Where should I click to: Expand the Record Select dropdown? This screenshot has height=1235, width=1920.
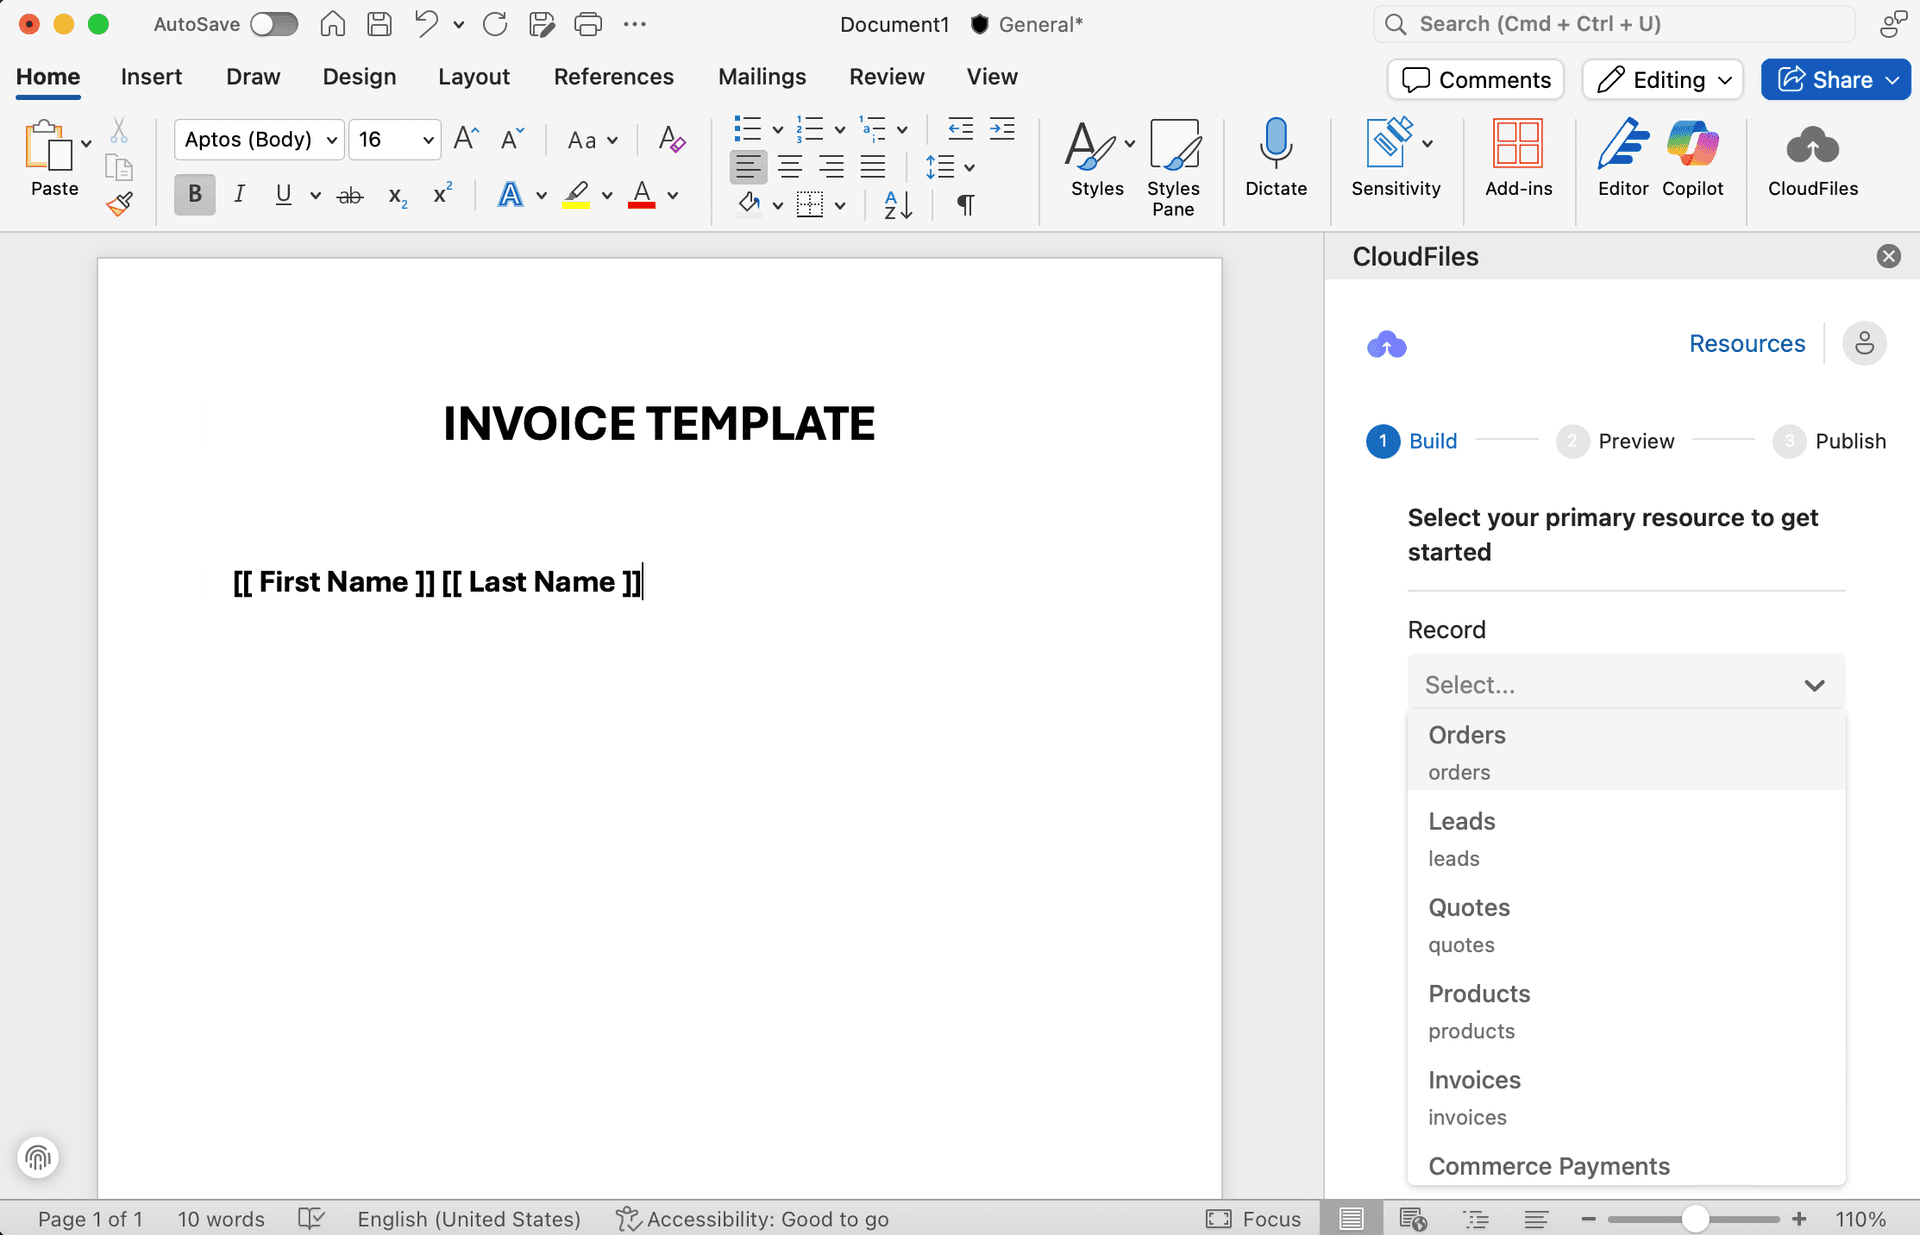click(x=1625, y=685)
